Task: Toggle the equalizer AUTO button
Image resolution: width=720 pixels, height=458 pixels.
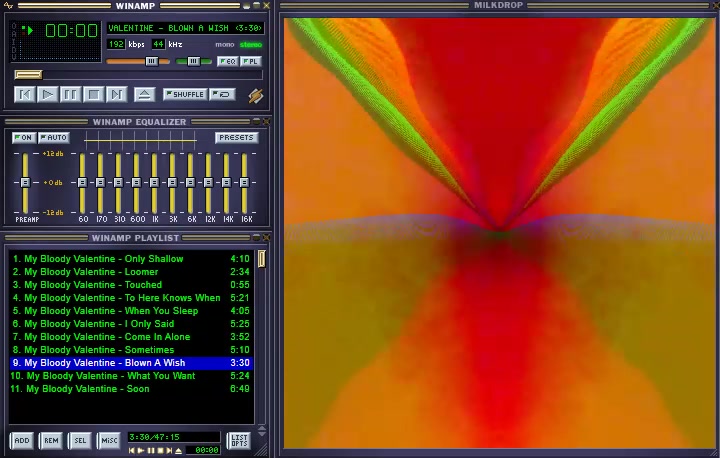Action: click(54, 137)
